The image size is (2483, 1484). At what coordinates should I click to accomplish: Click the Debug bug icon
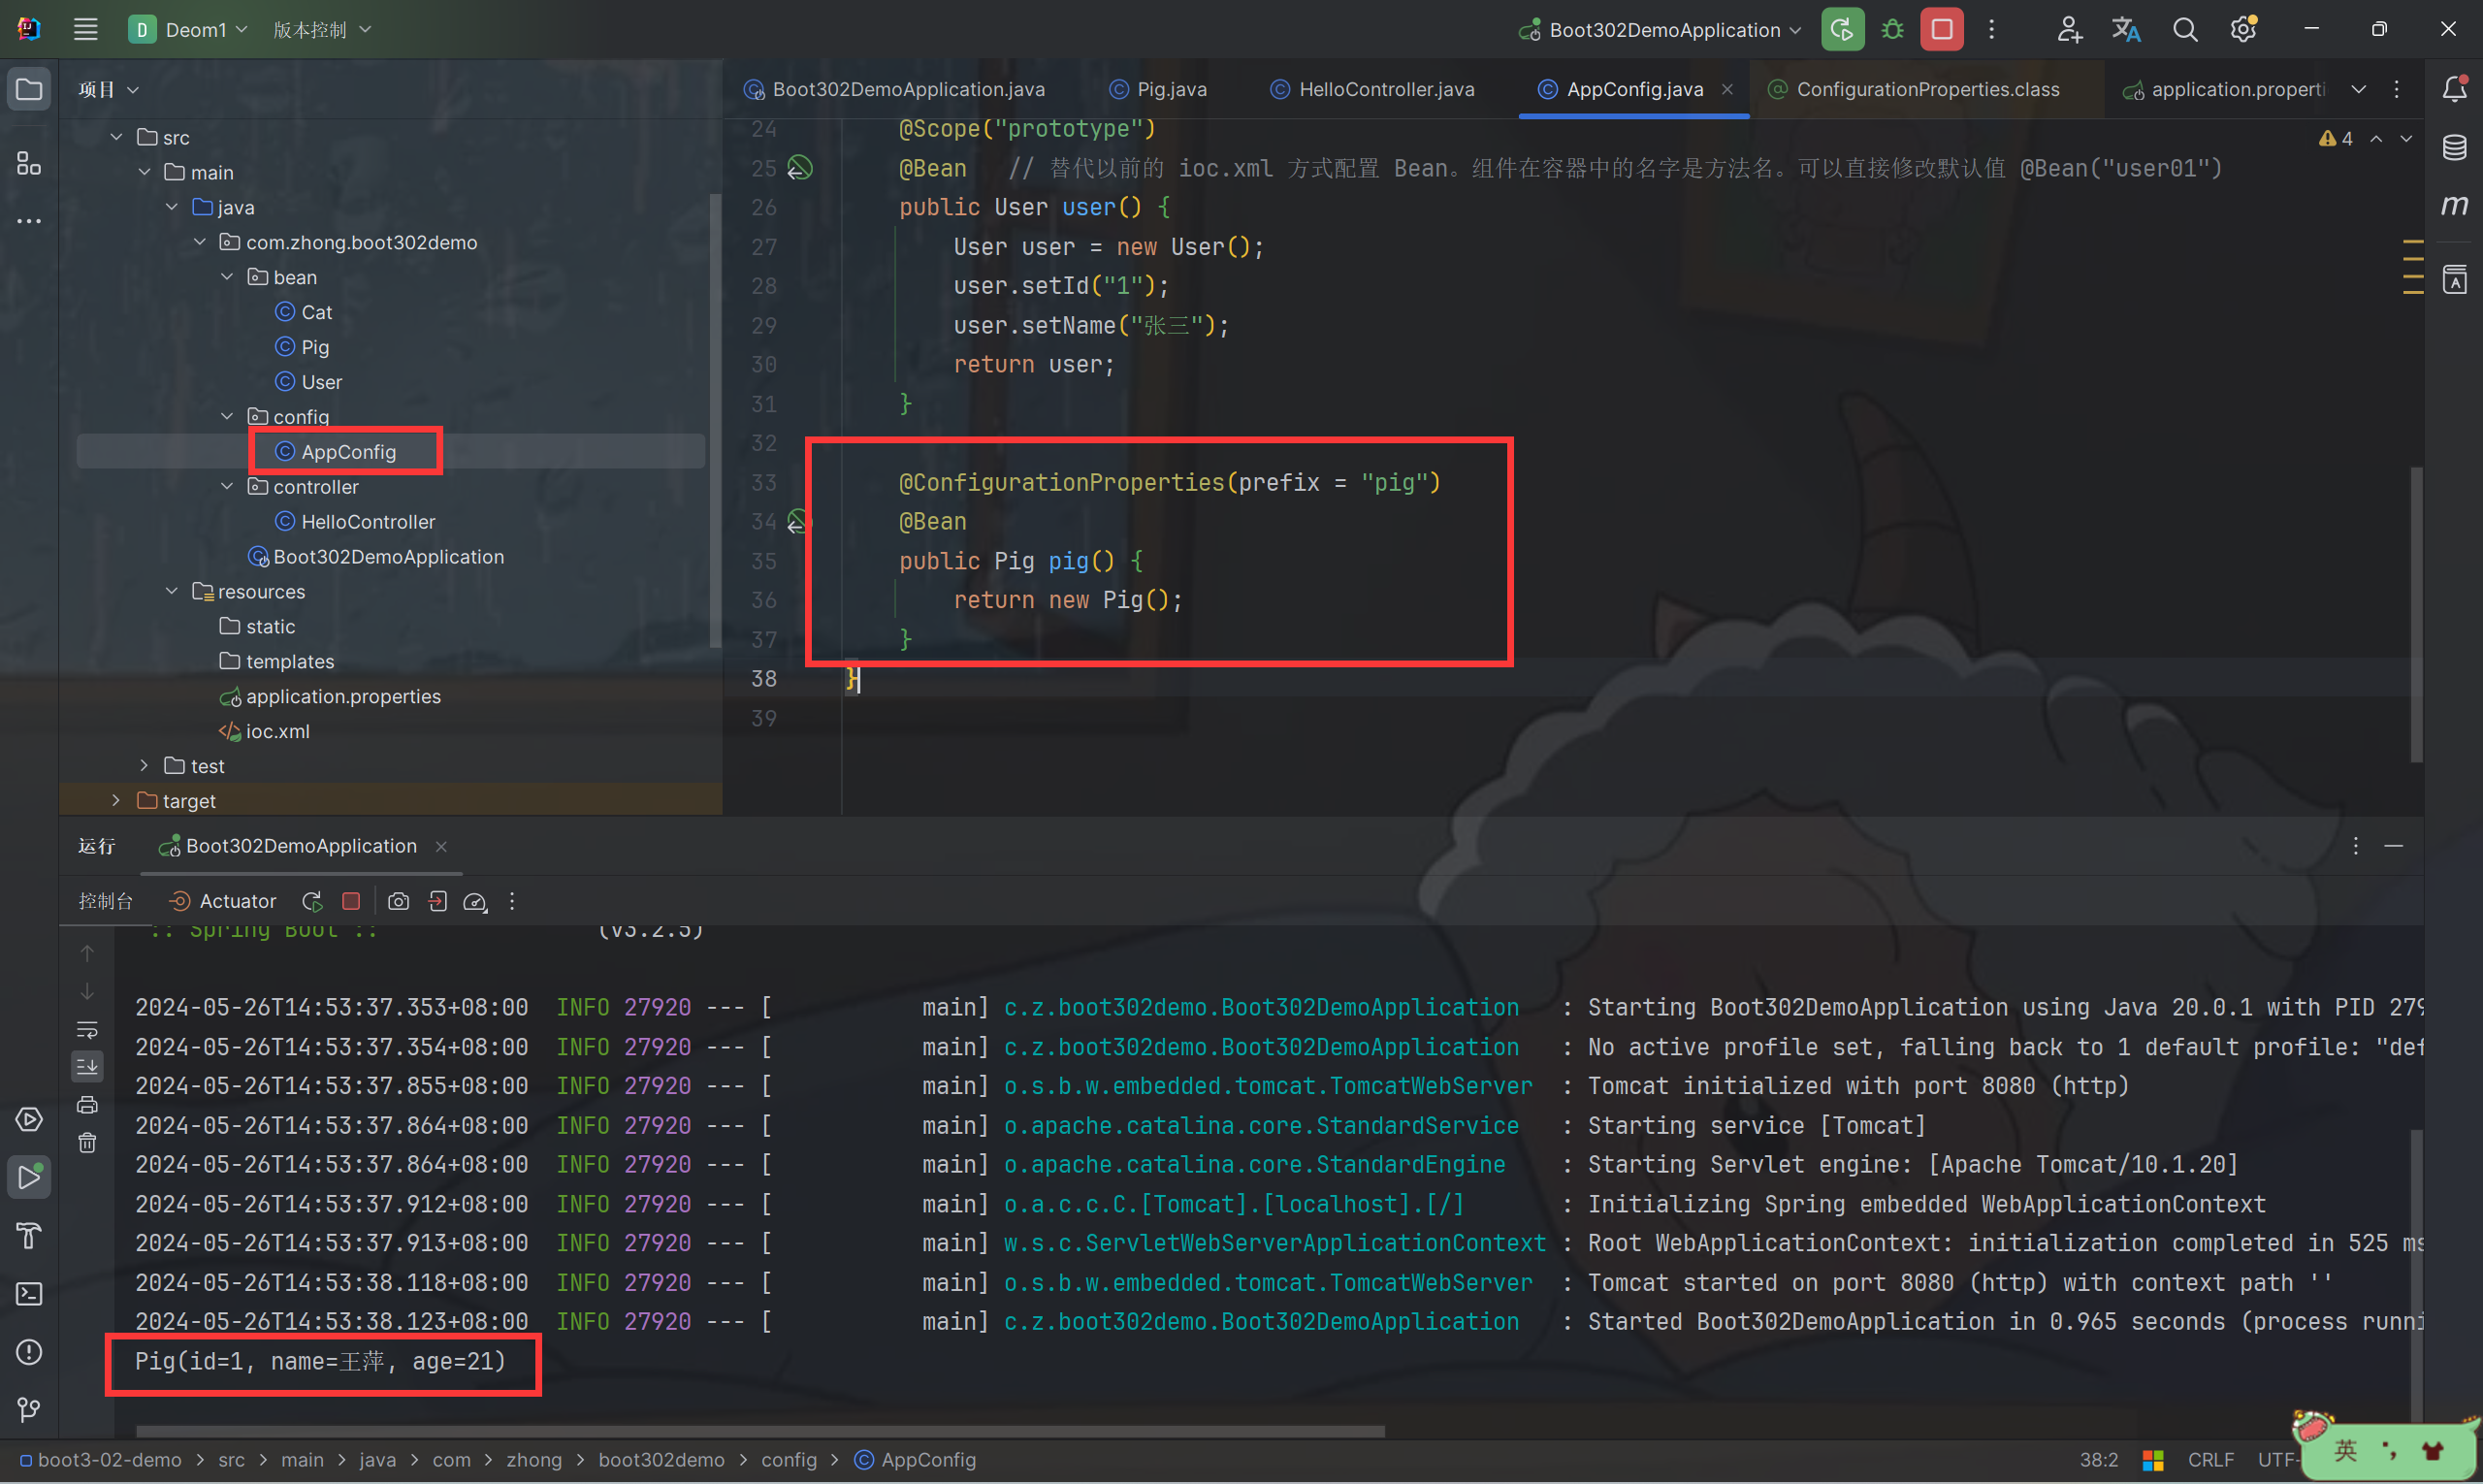[1892, 30]
